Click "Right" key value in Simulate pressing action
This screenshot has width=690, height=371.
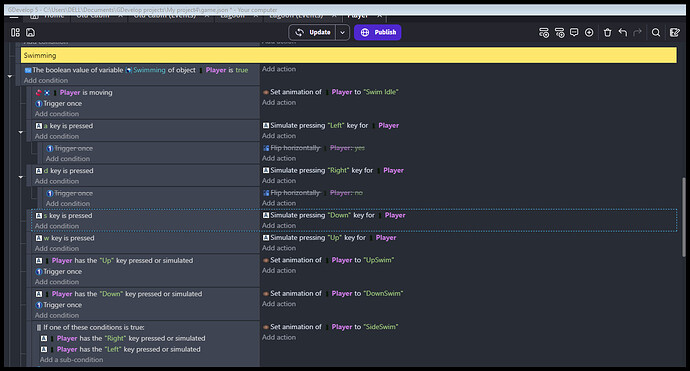[338, 170]
